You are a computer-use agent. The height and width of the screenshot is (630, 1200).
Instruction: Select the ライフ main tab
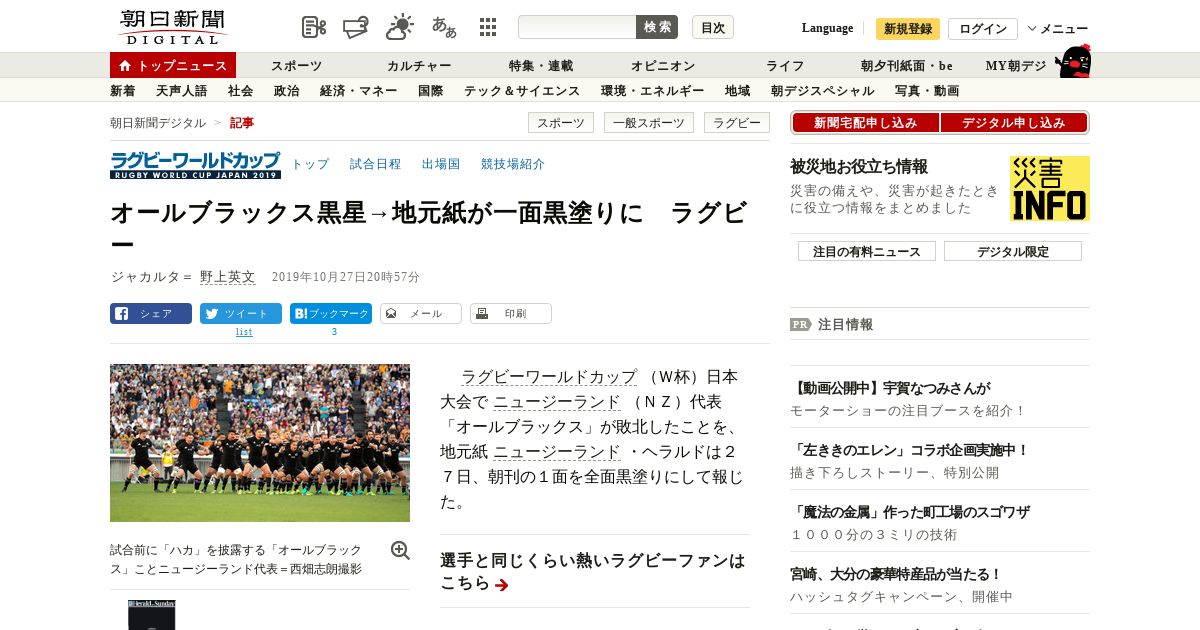point(785,66)
